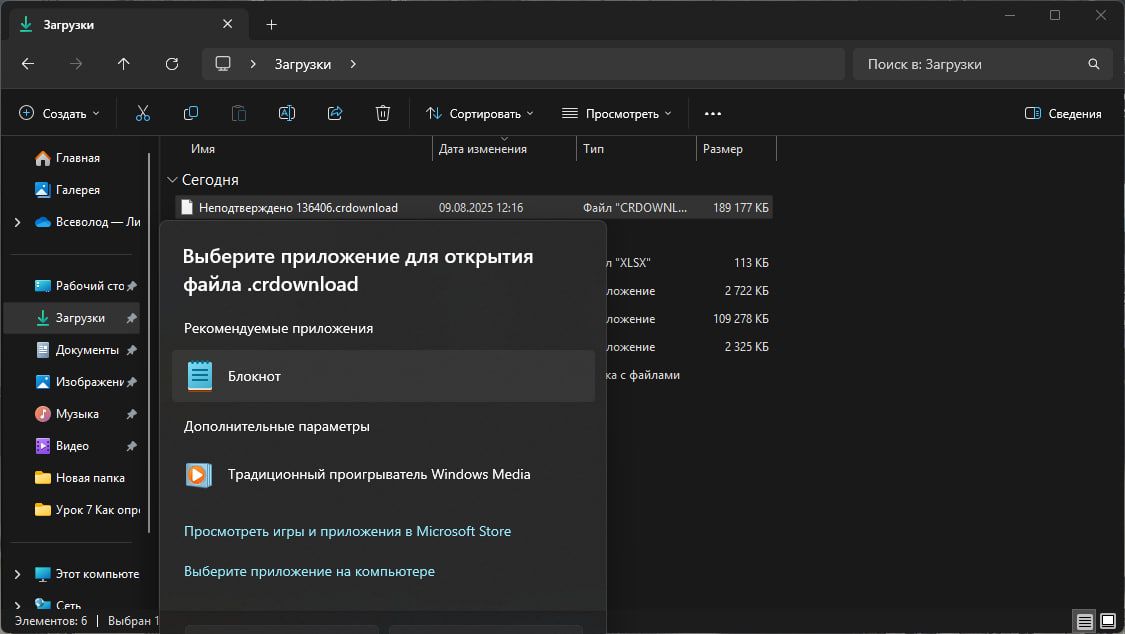Click chevron after Загрузки in address bar
The width and height of the screenshot is (1125, 634).
pyautogui.click(x=353, y=64)
